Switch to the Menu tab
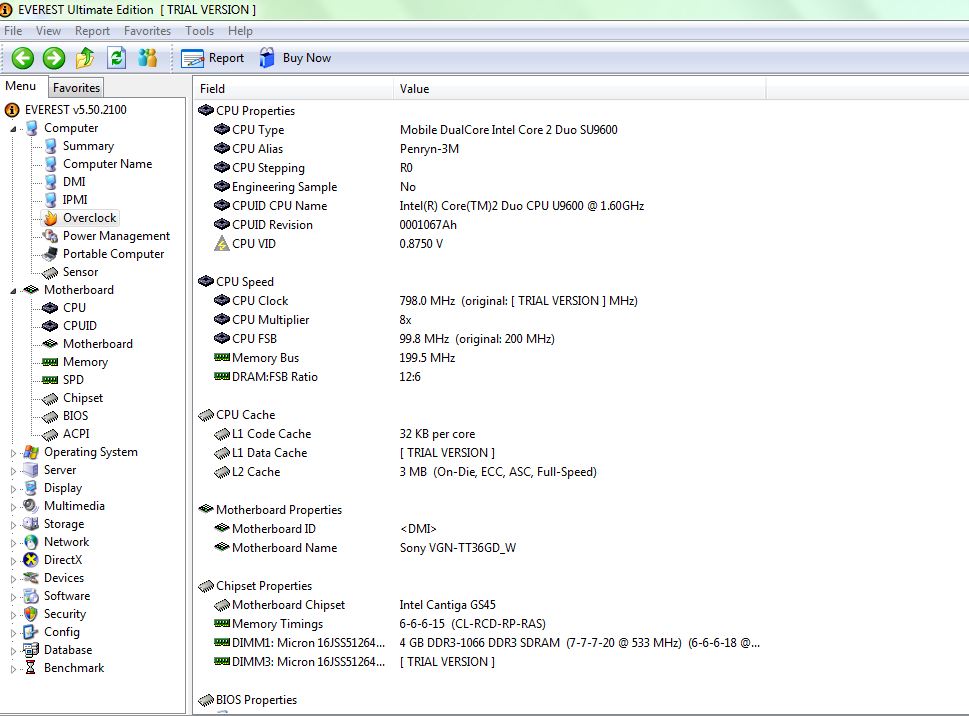969x716 pixels. click(20, 86)
